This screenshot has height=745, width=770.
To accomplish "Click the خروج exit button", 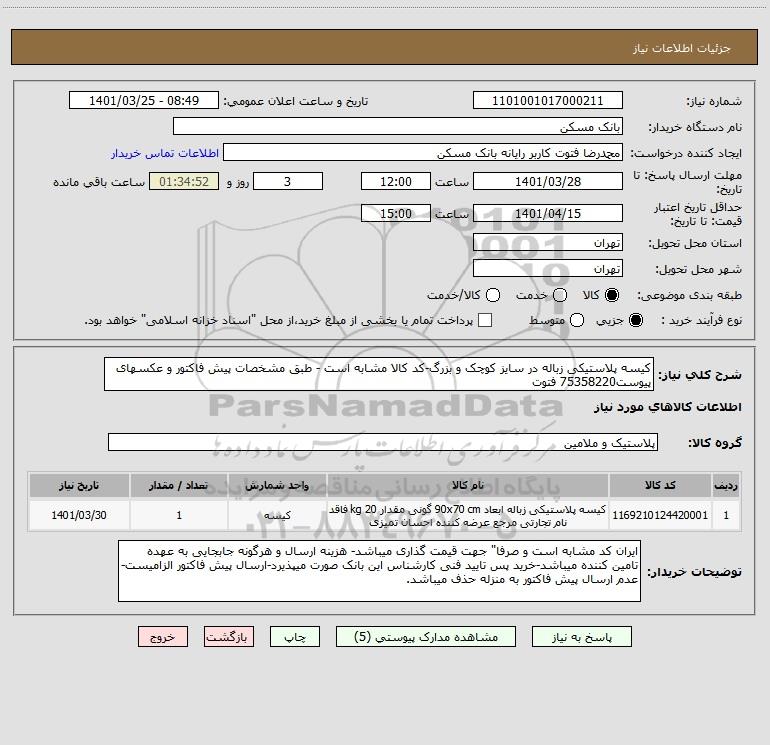I will click(x=163, y=637).
